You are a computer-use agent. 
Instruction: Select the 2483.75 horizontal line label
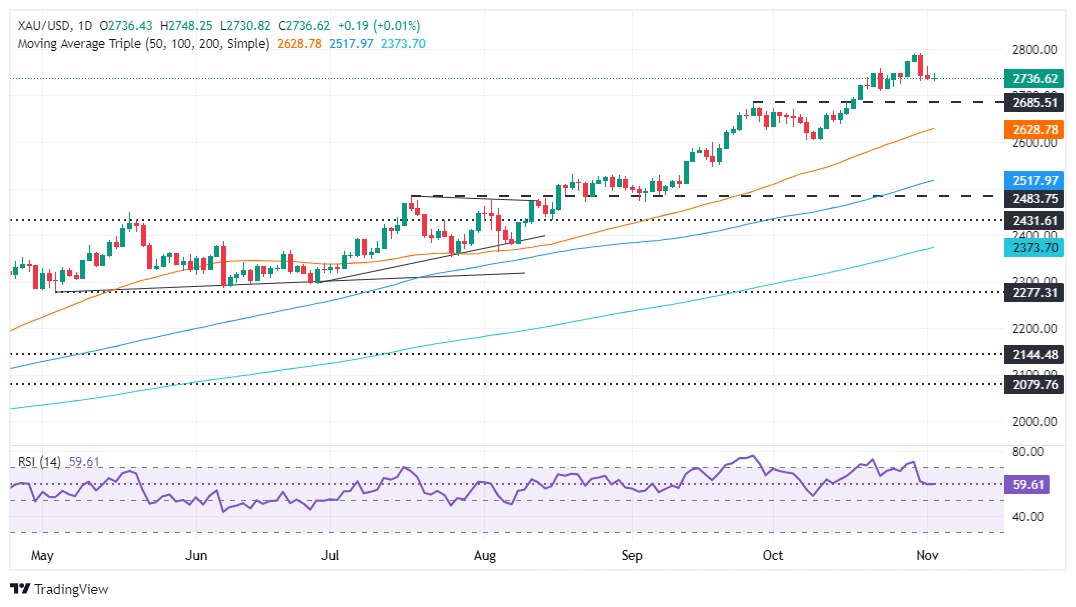(1035, 198)
